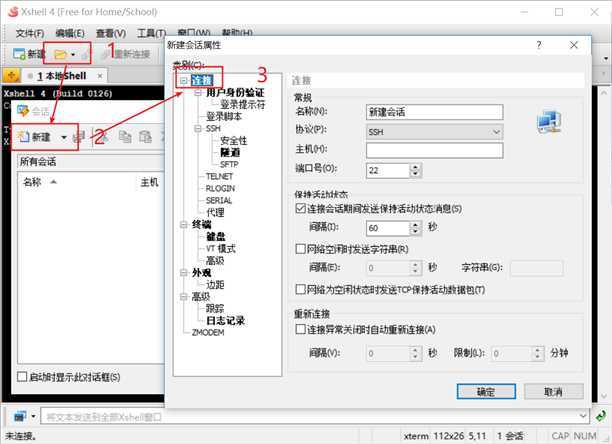Image resolution: width=612 pixels, height=444 pixels.
Task: Select RLOGIN in the category tree
Action: [220, 188]
